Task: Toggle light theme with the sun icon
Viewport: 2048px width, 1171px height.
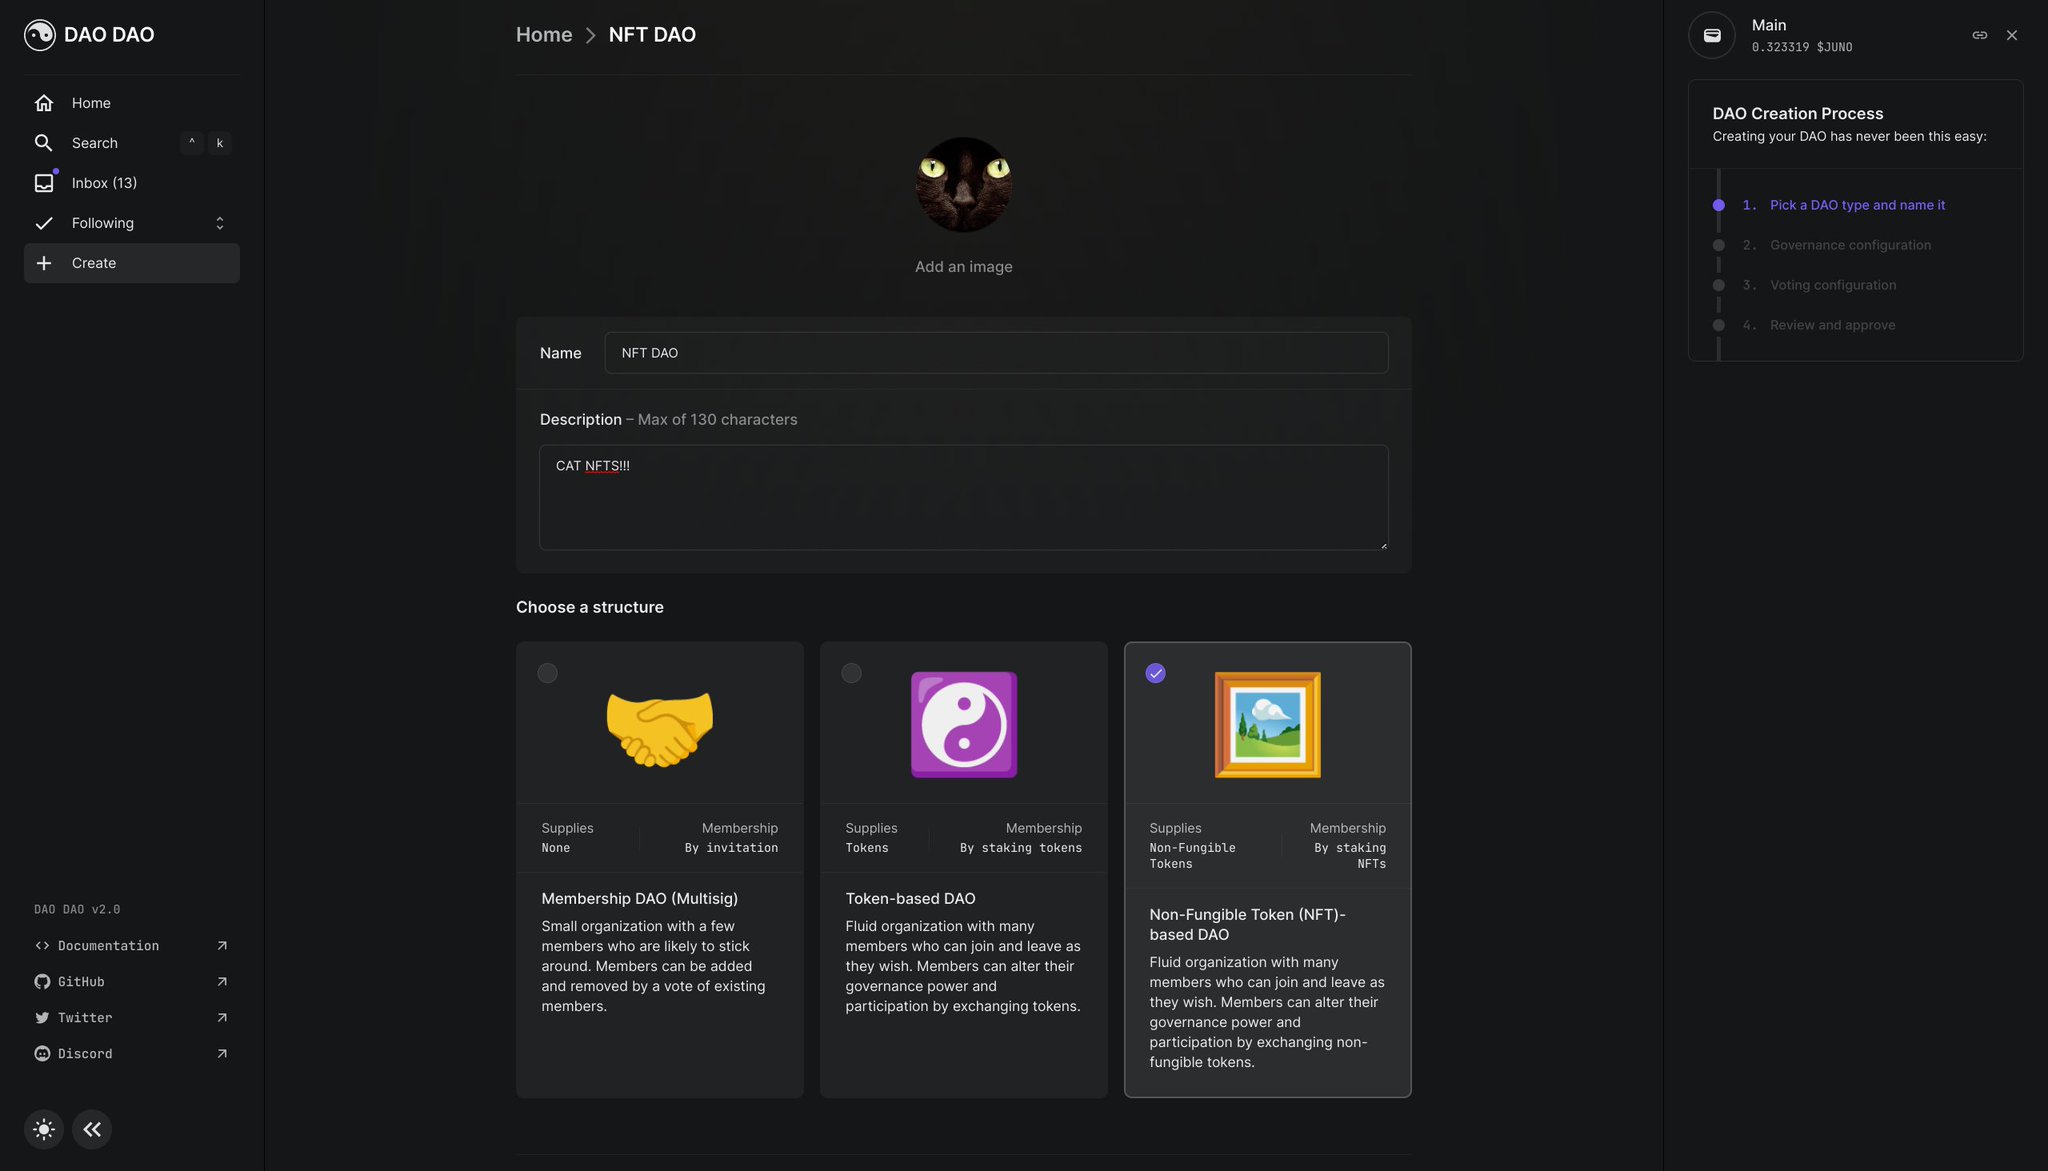Action: [44, 1129]
